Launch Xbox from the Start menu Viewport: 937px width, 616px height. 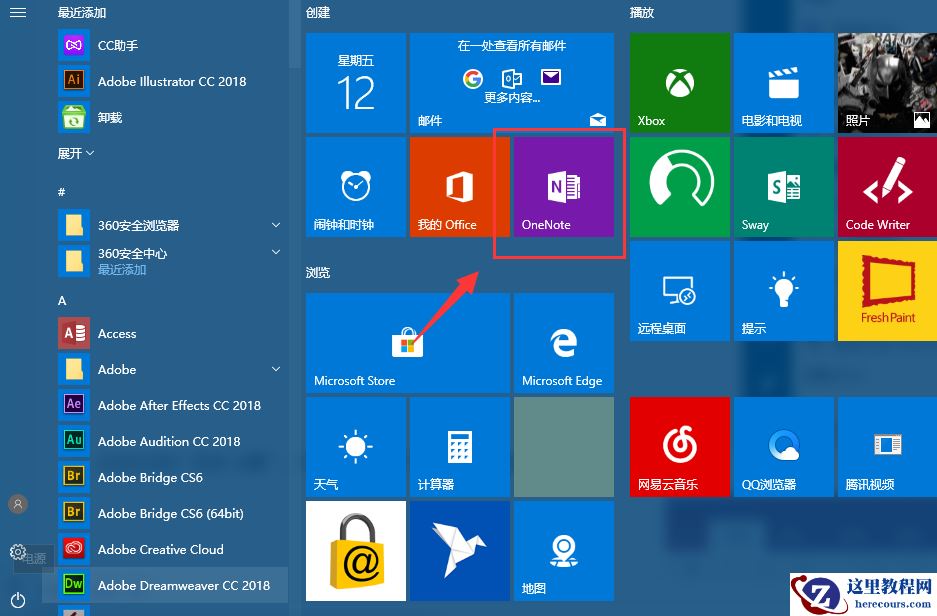679,82
